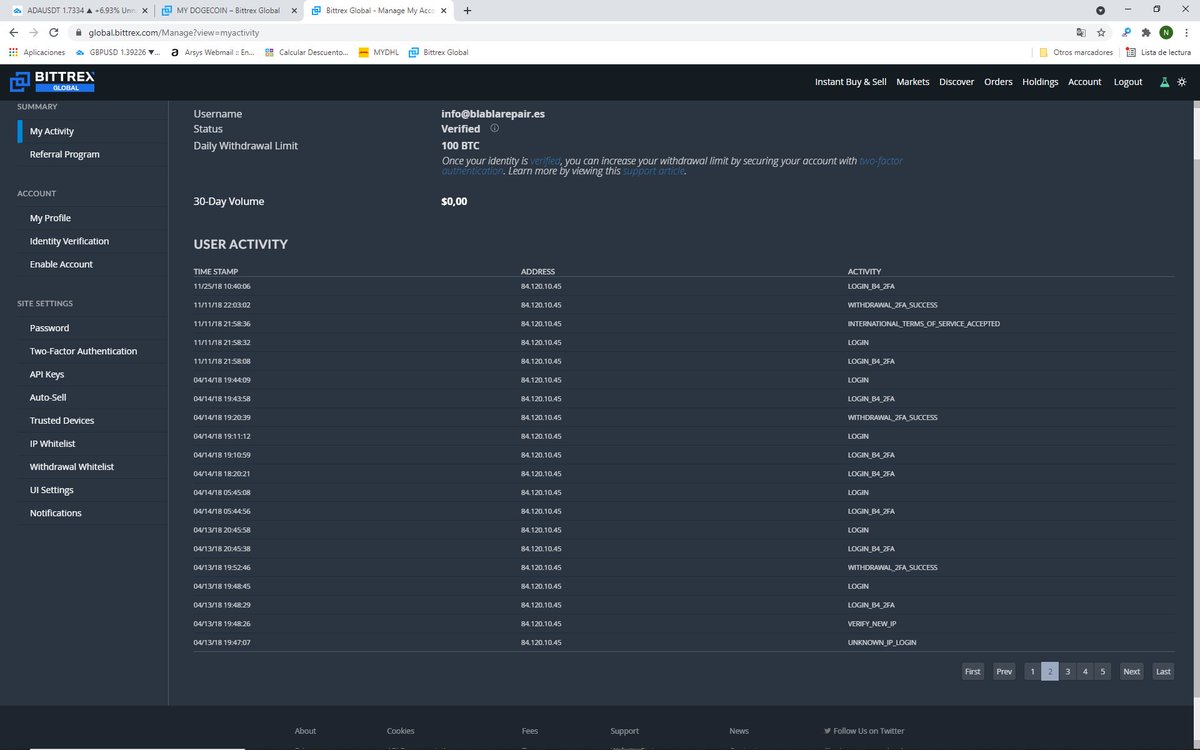Open the Extensions puzzle icon
The image size is (1200, 750).
point(1146,32)
